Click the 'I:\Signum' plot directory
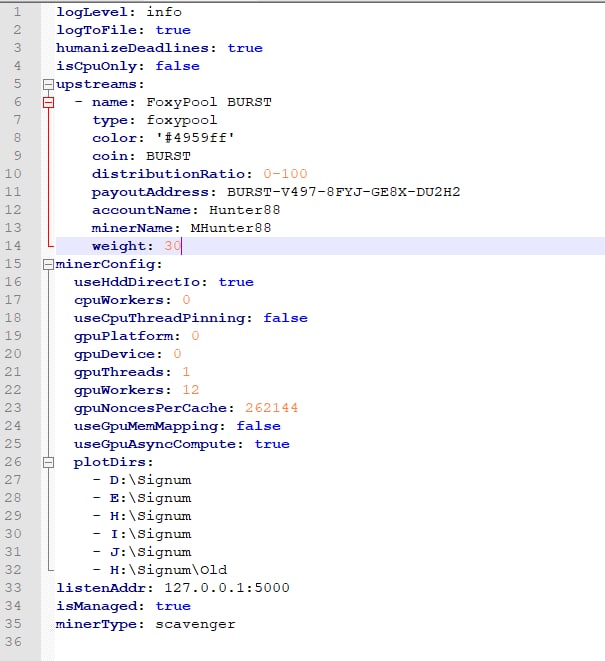This screenshot has height=661, width=605. [151, 534]
